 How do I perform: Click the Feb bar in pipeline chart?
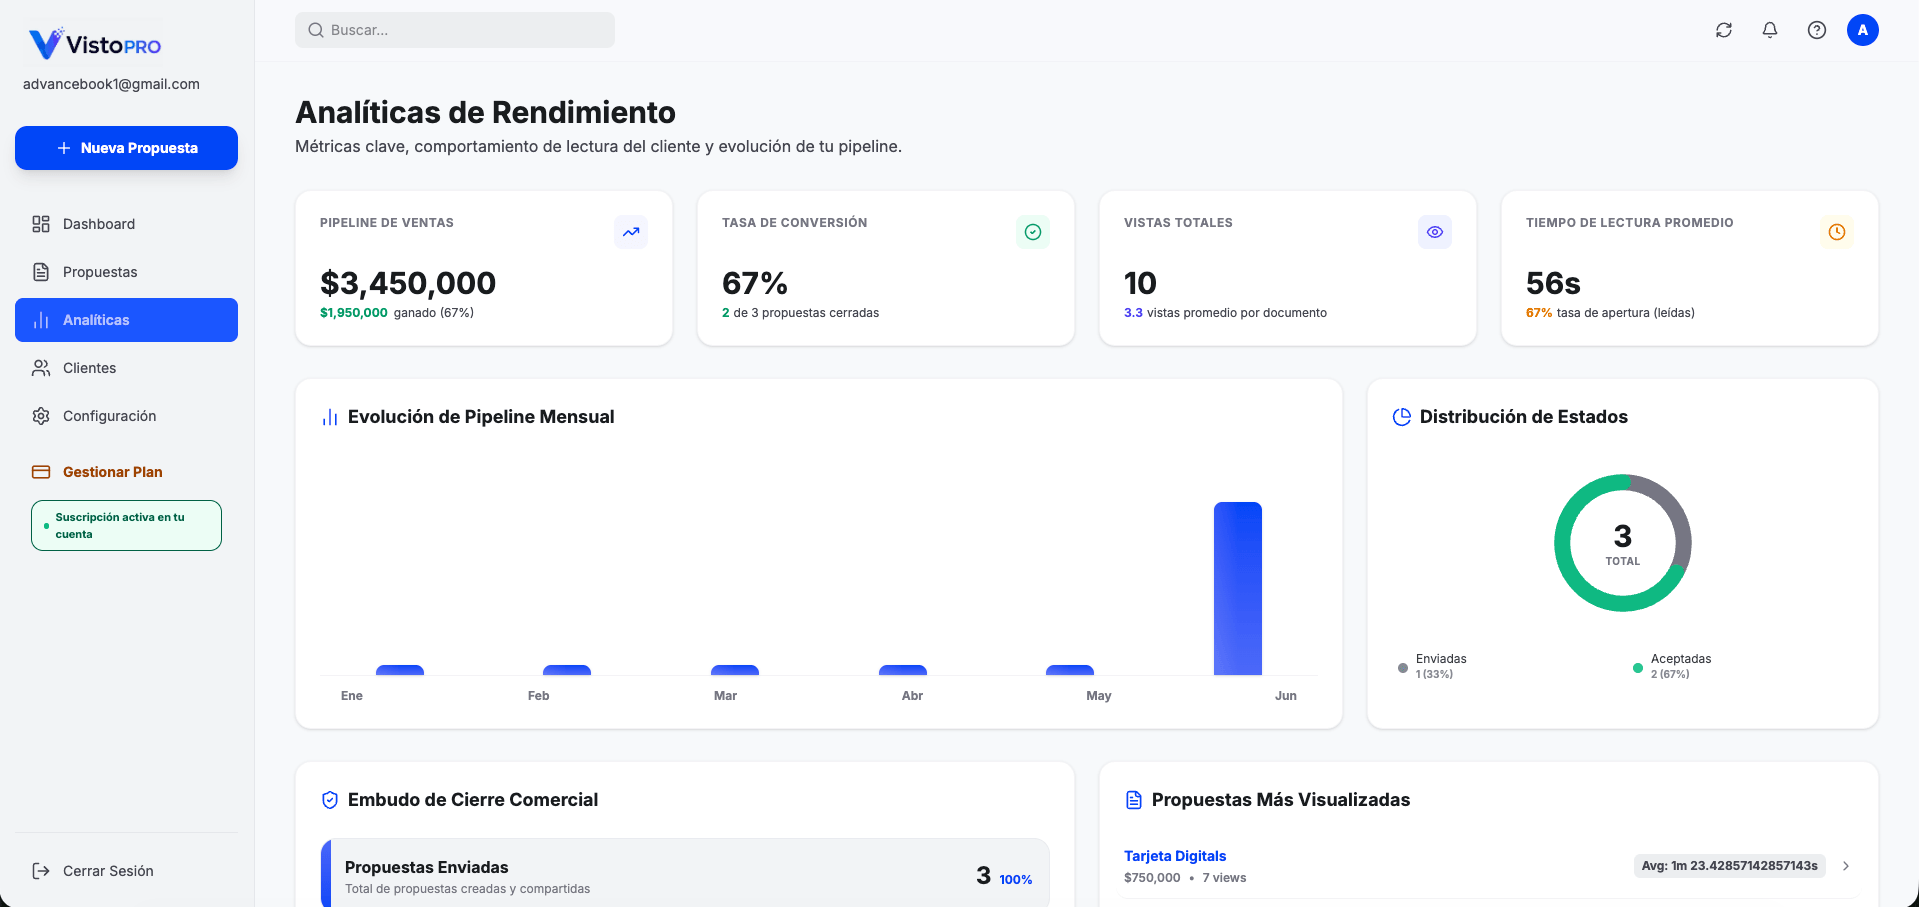pyautogui.click(x=567, y=670)
